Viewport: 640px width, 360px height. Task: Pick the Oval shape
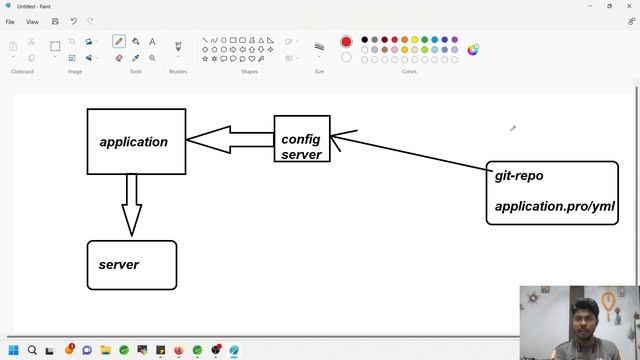(x=224, y=40)
